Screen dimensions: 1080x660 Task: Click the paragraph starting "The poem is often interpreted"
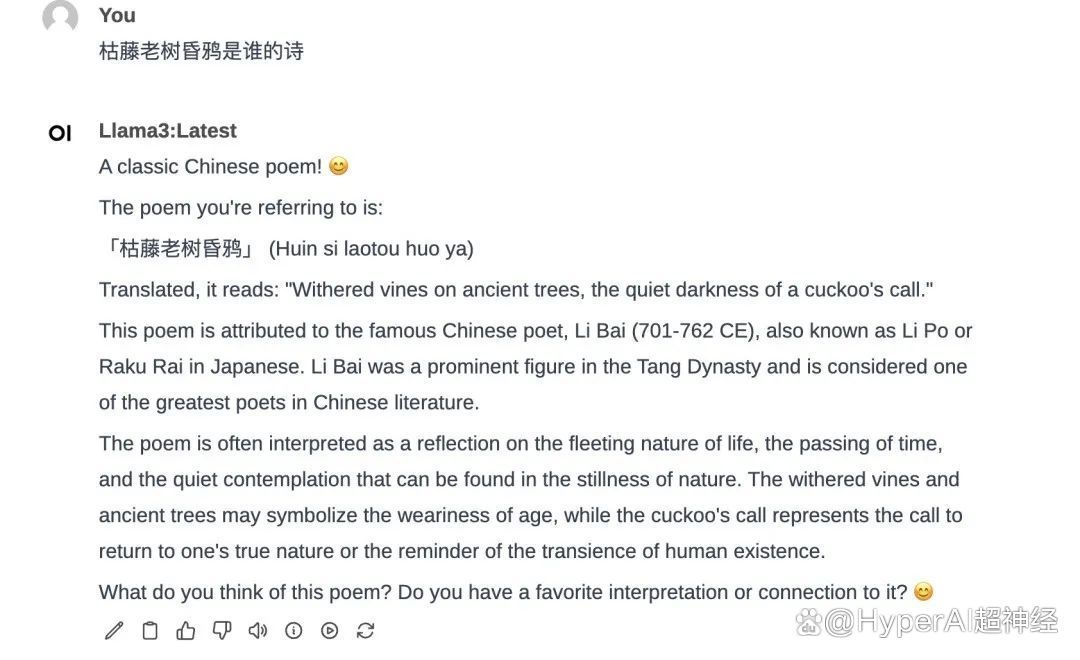[530, 497]
